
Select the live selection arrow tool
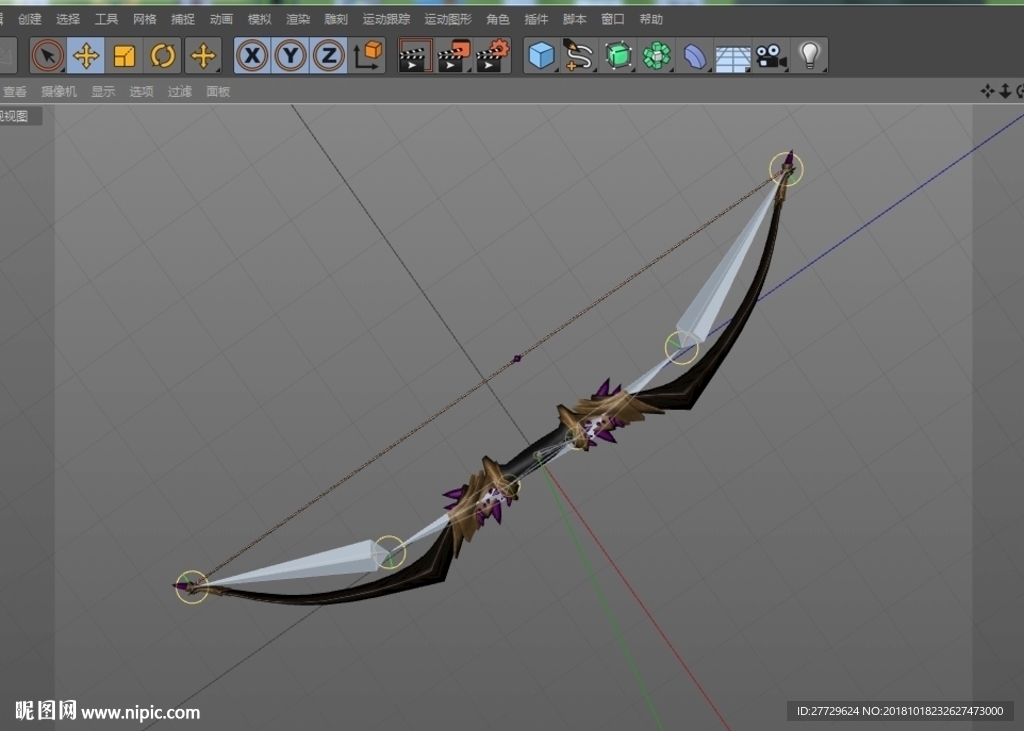point(48,56)
